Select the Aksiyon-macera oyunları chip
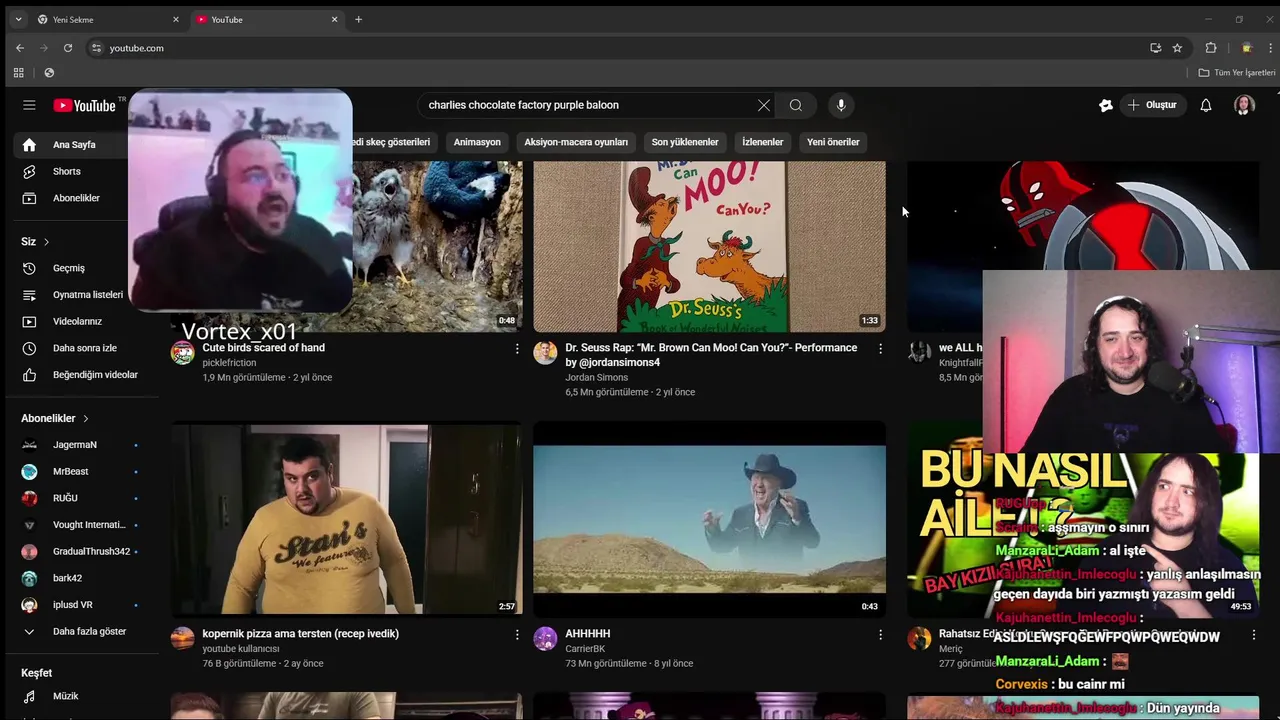This screenshot has width=1280, height=720. [576, 142]
